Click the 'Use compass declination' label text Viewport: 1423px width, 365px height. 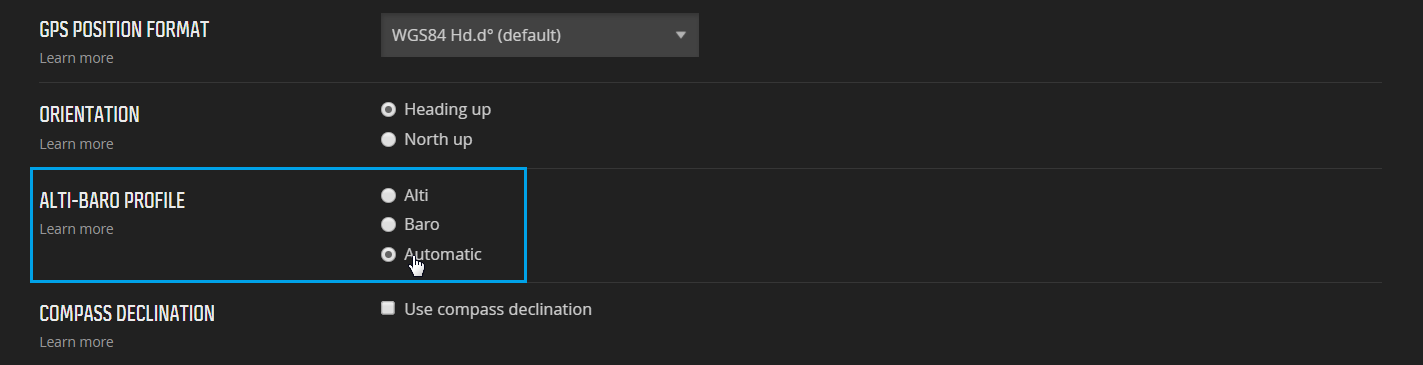[498, 309]
